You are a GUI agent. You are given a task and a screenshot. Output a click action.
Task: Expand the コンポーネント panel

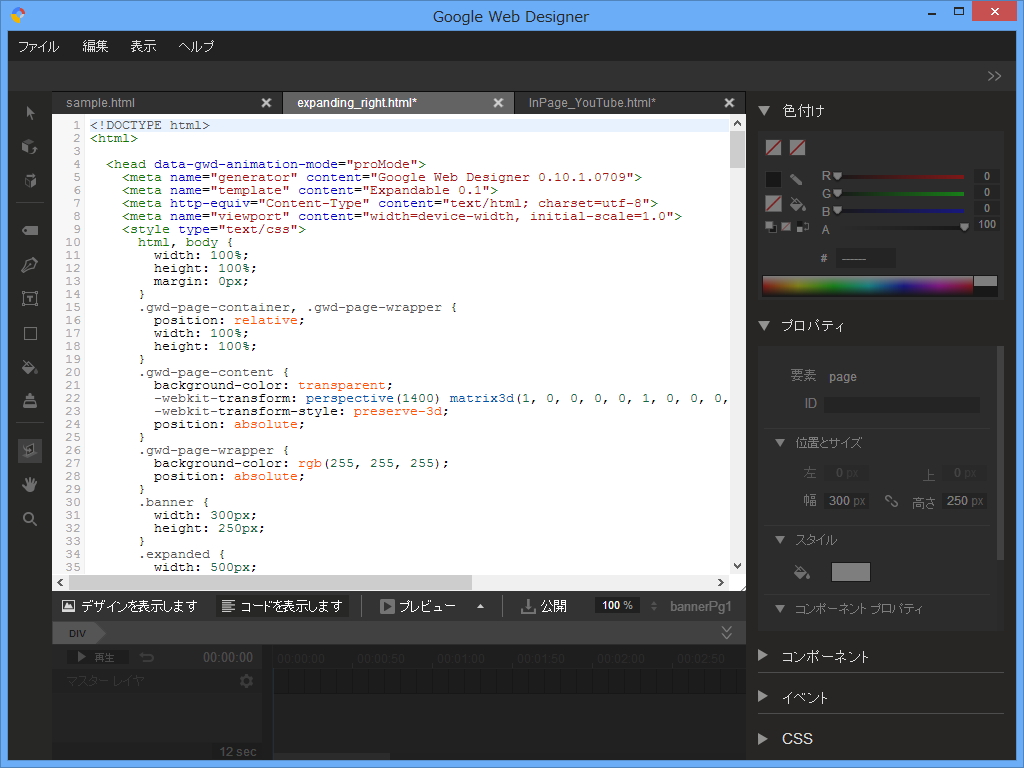(825, 657)
